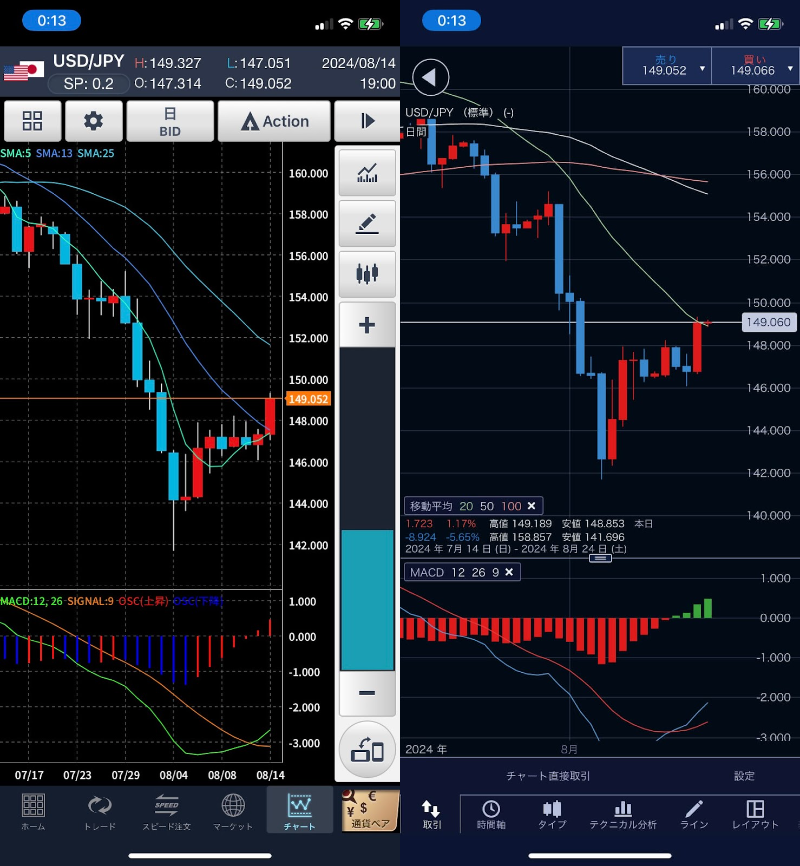
Task: Expand the panel with the play arrow button
Action: click(x=367, y=121)
